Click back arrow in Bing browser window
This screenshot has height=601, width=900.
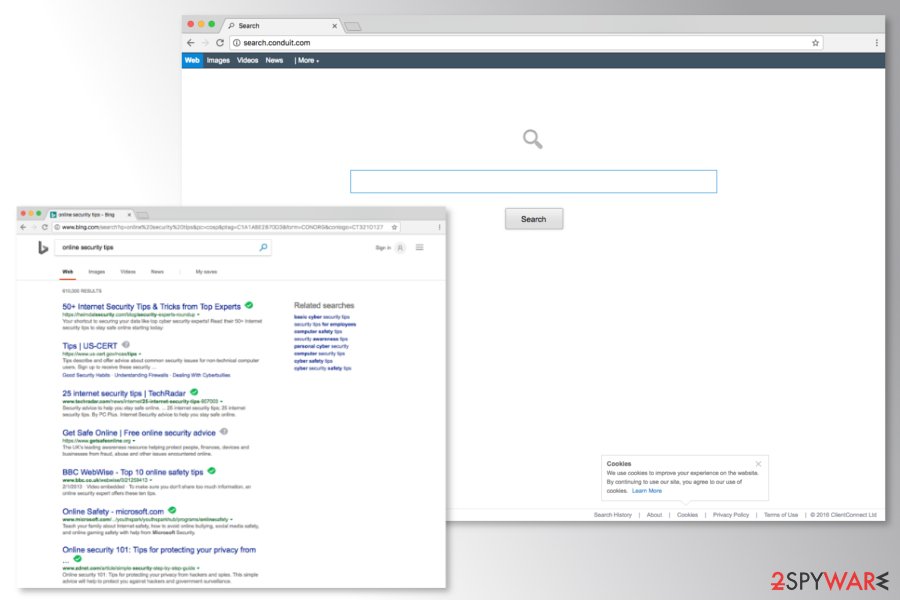pos(23,227)
